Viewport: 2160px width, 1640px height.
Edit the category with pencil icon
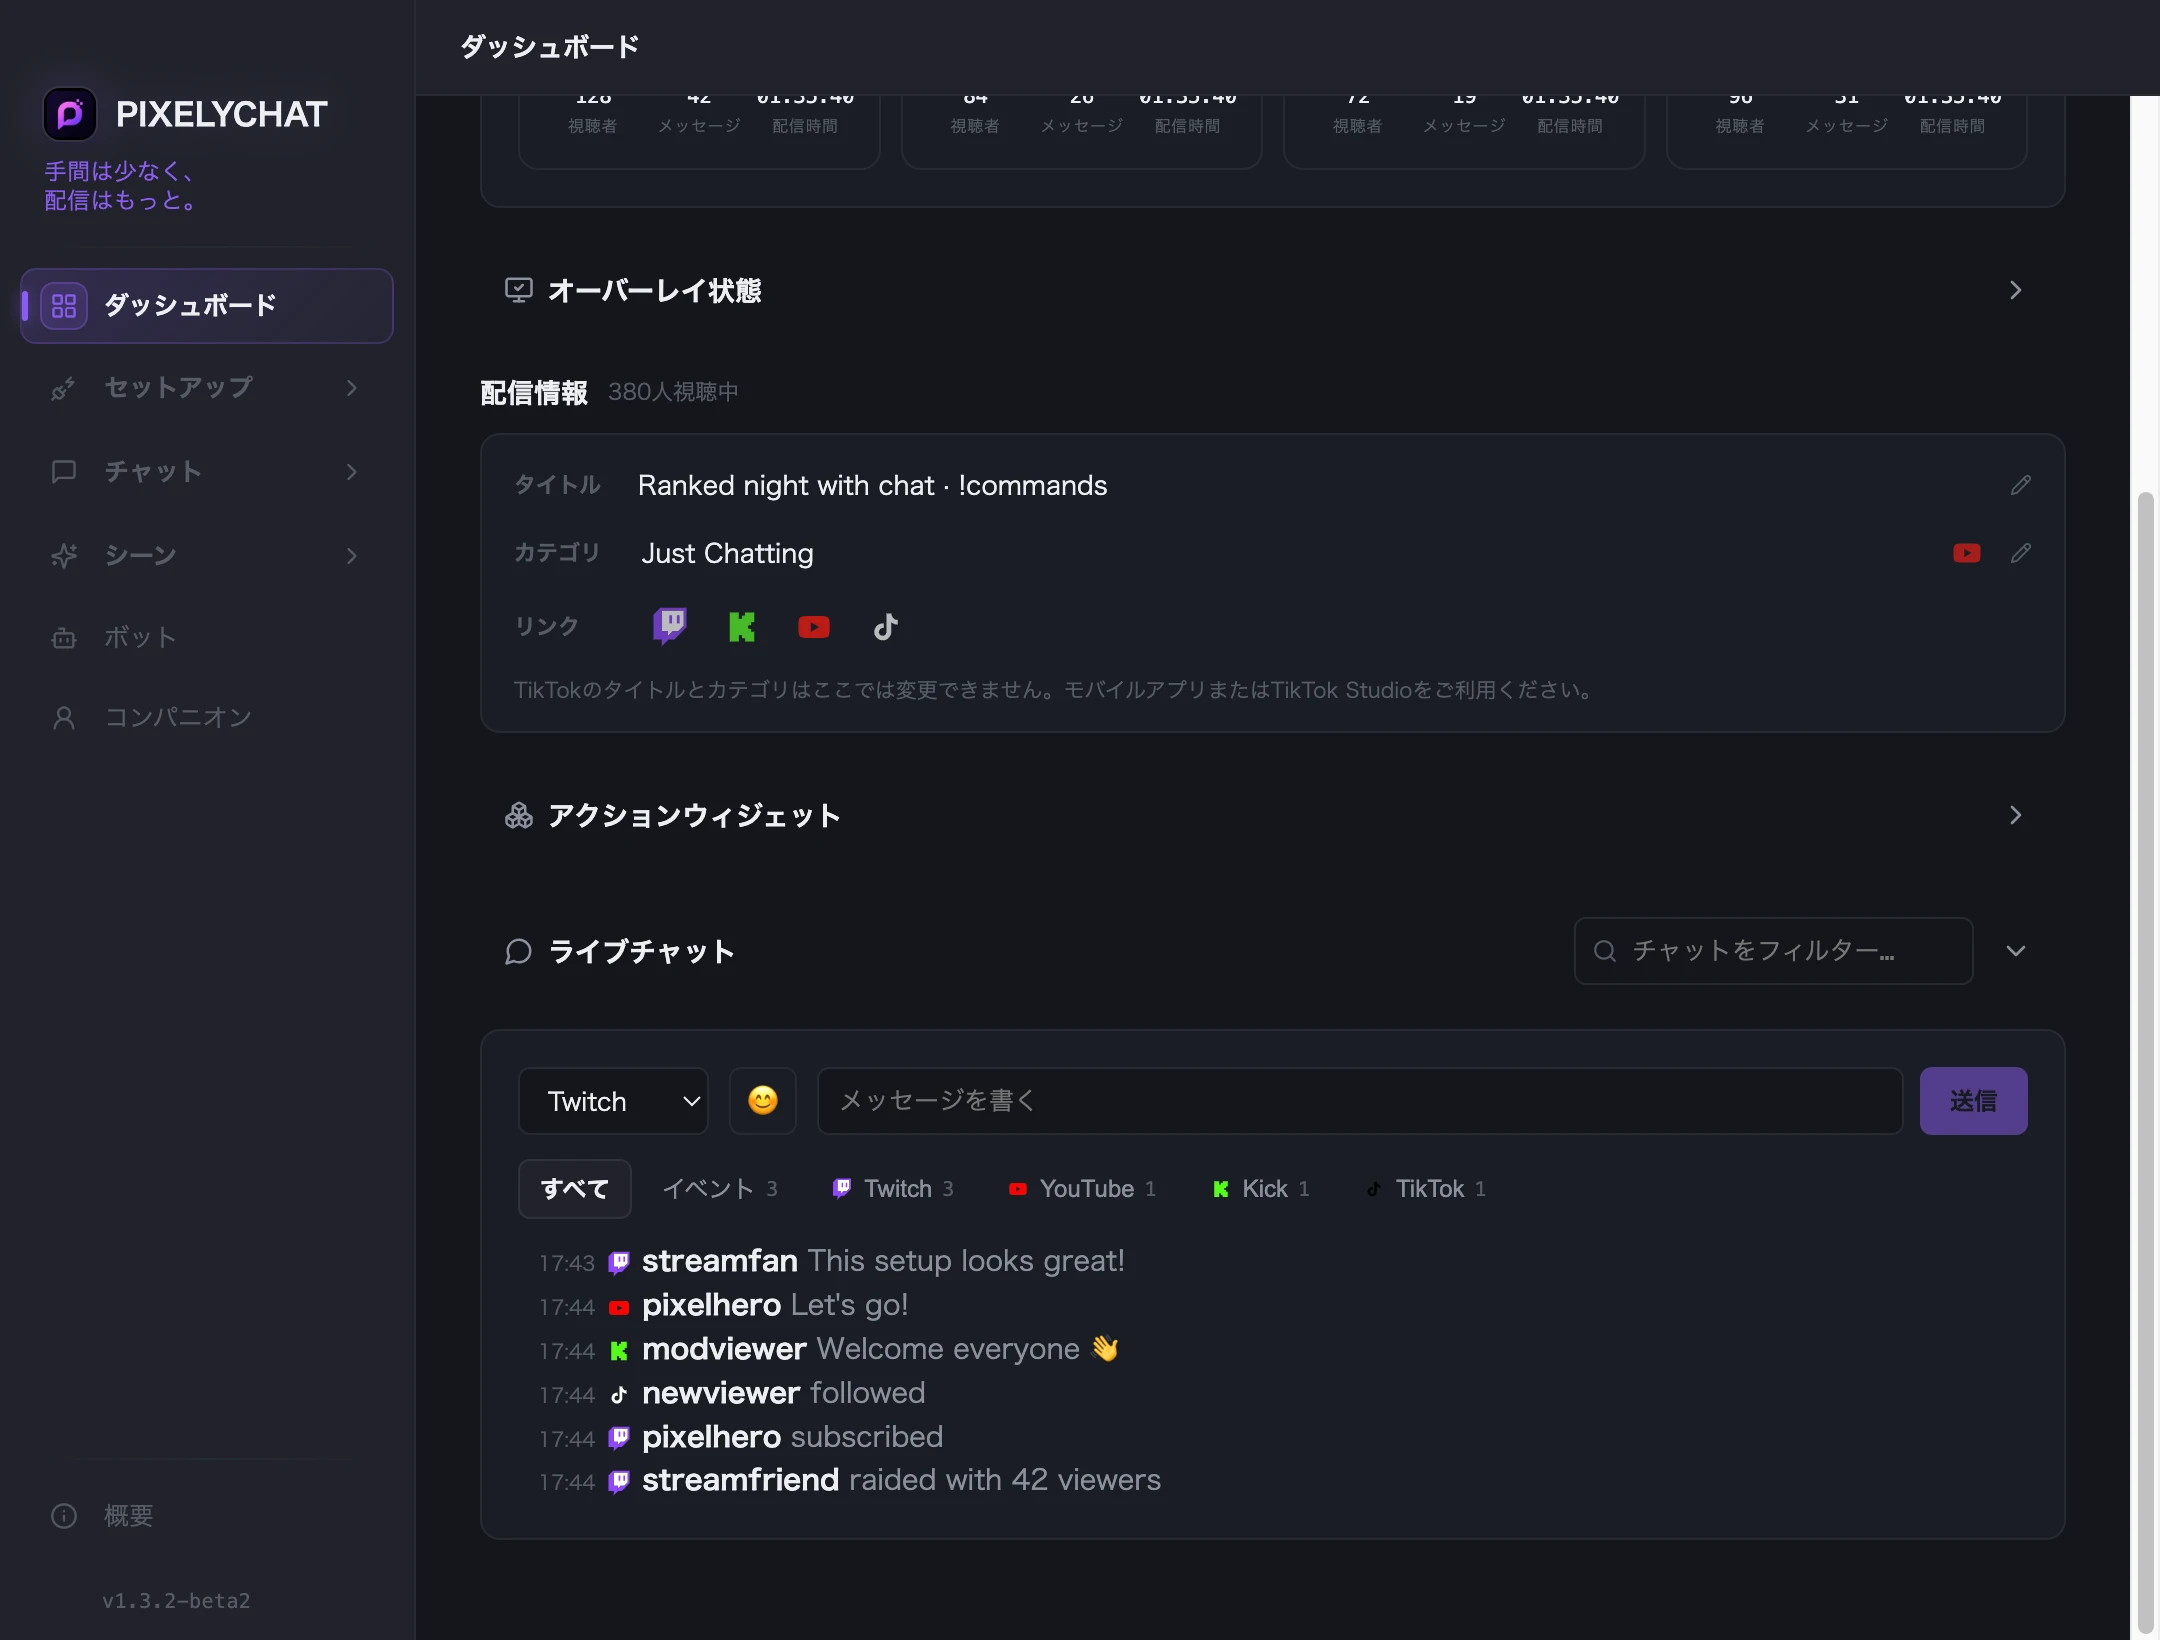tap(2020, 553)
